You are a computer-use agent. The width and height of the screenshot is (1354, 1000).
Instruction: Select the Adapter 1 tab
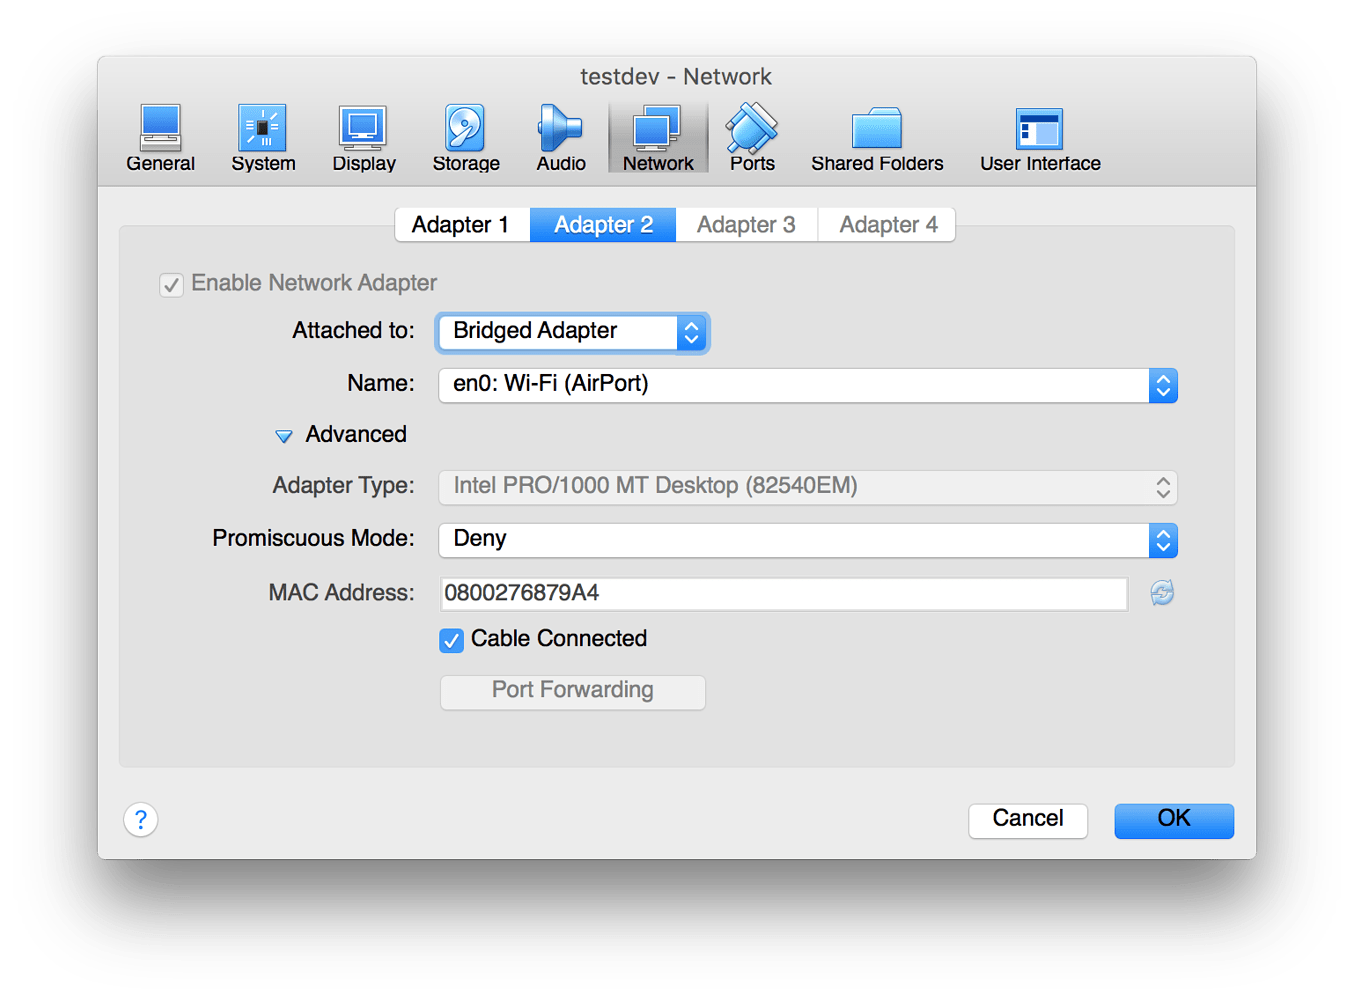pos(461,224)
